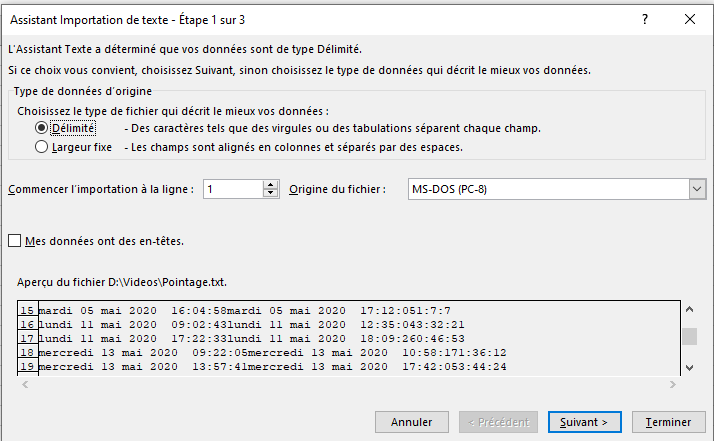This screenshot has height=441, width=714.
Task: Enable Mes données ont des en-têtes
Action: [x=14, y=240]
